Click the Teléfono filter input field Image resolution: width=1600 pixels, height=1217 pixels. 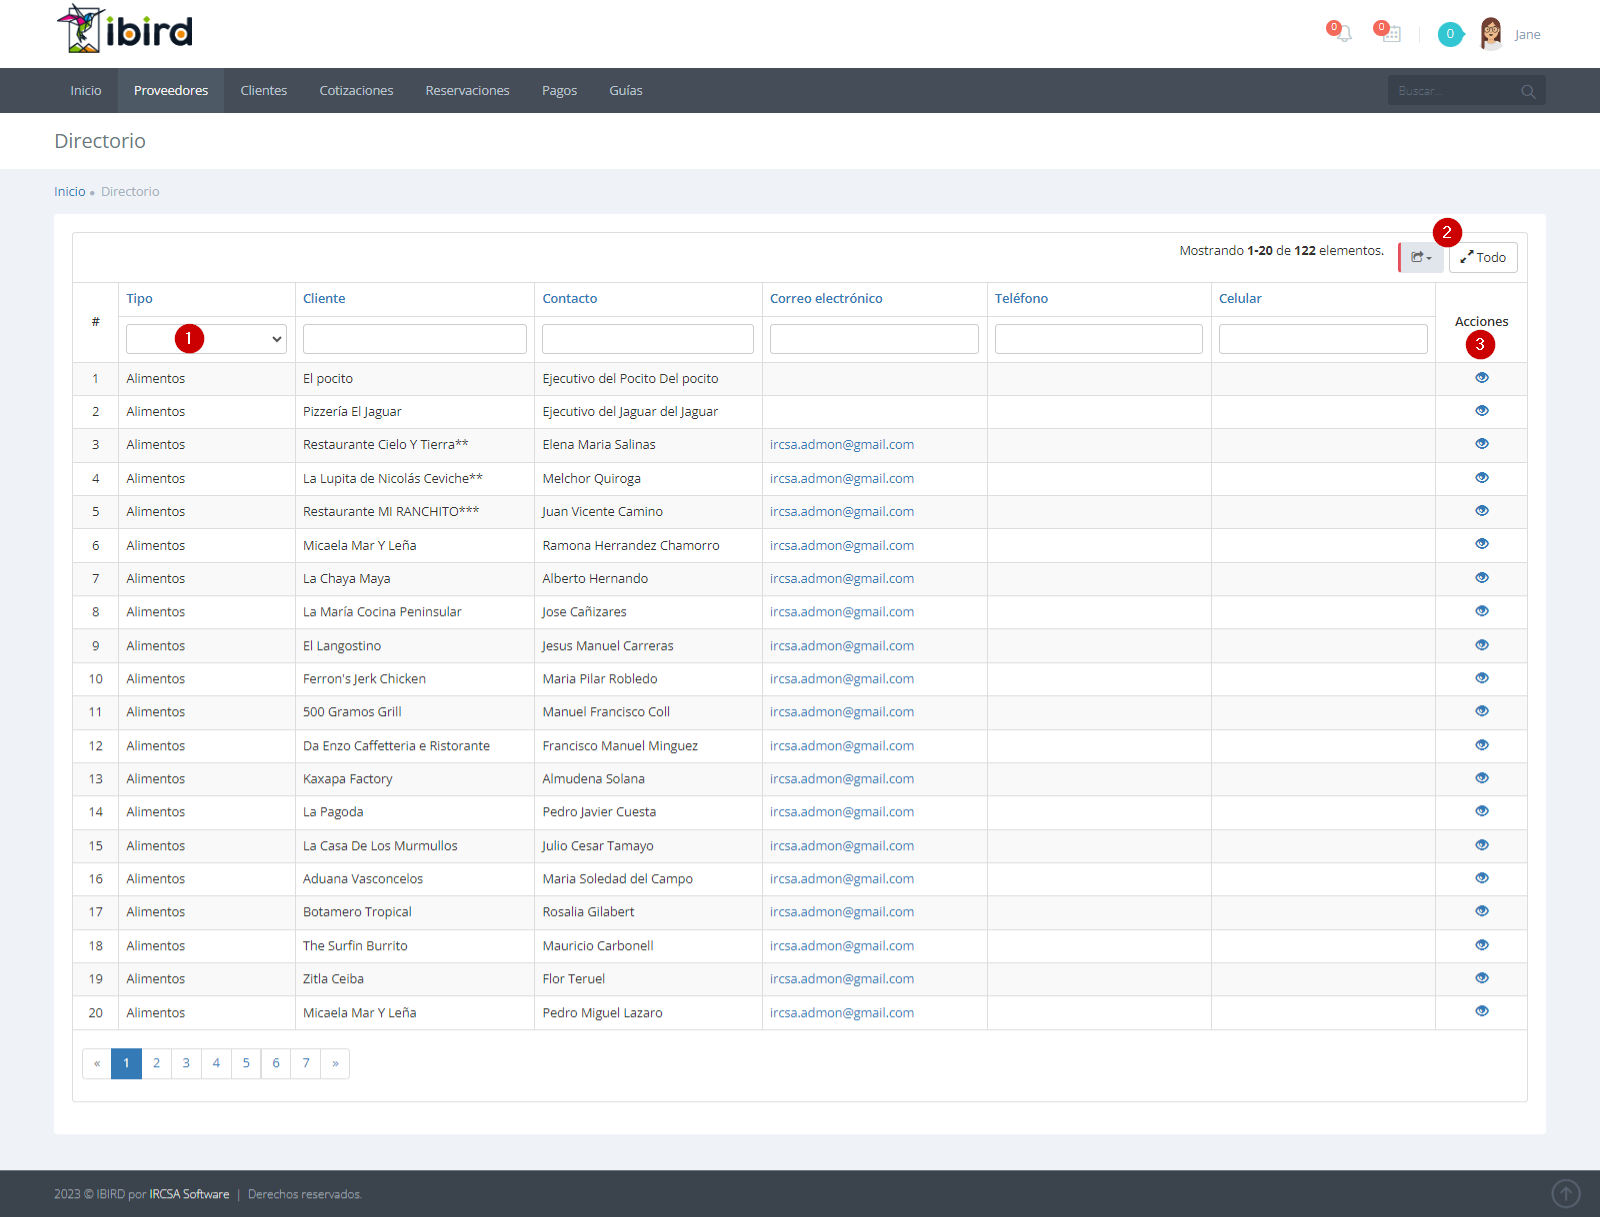pos(1099,339)
